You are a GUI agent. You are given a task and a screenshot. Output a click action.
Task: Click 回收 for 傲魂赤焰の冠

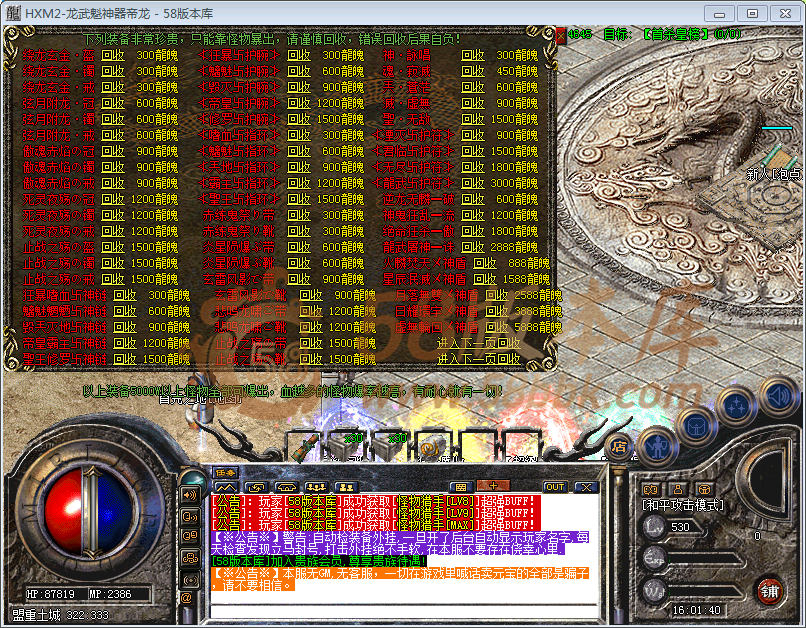pyautogui.click(x=113, y=151)
